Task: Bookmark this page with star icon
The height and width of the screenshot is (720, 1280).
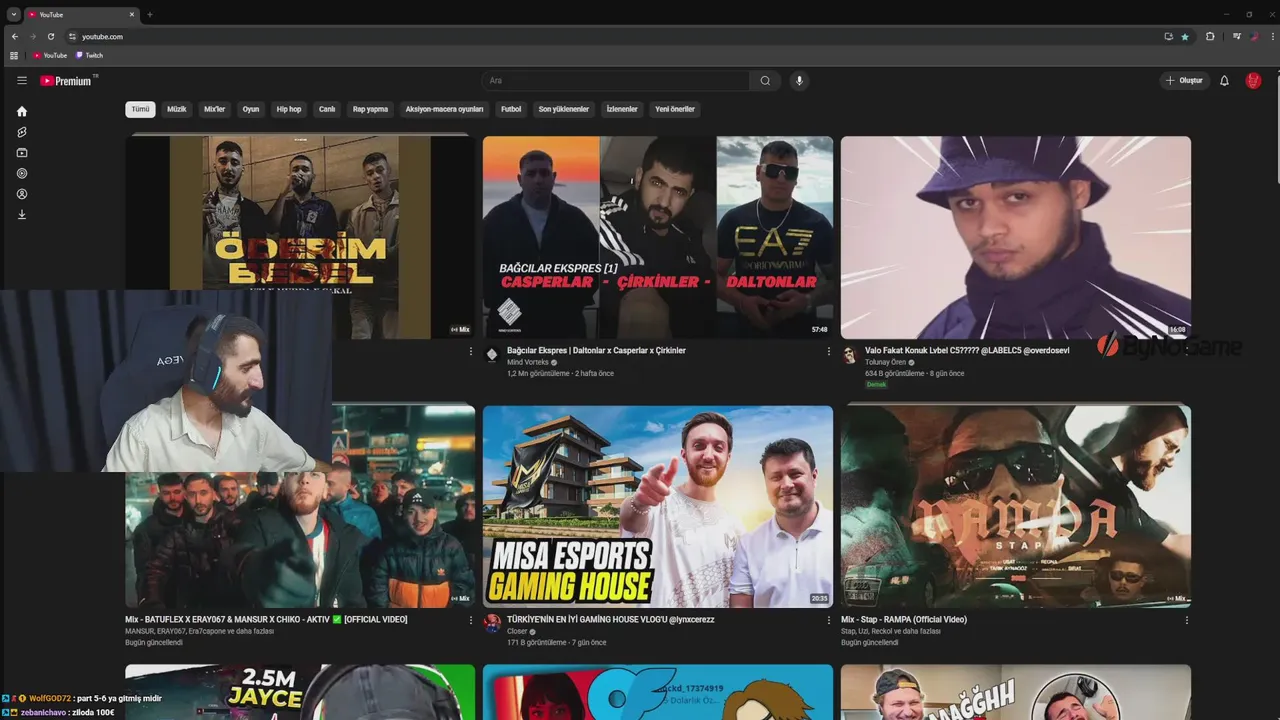Action: (1185, 36)
